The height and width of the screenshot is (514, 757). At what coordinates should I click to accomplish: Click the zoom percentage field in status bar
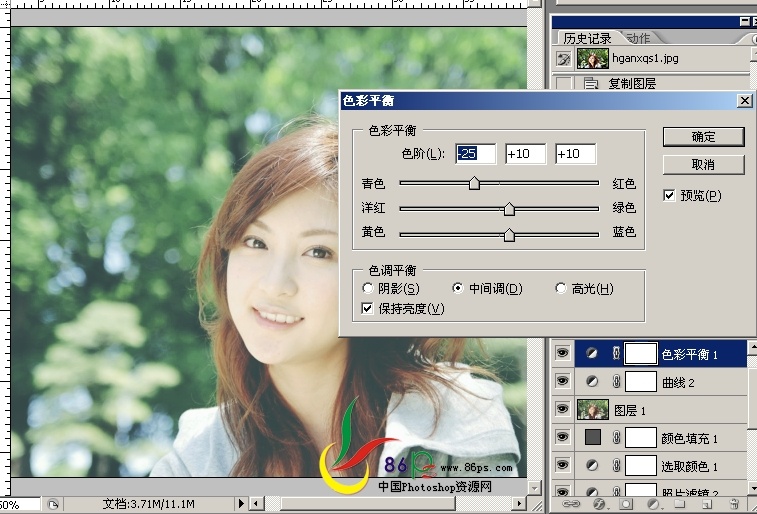pyautogui.click(x=19, y=505)
